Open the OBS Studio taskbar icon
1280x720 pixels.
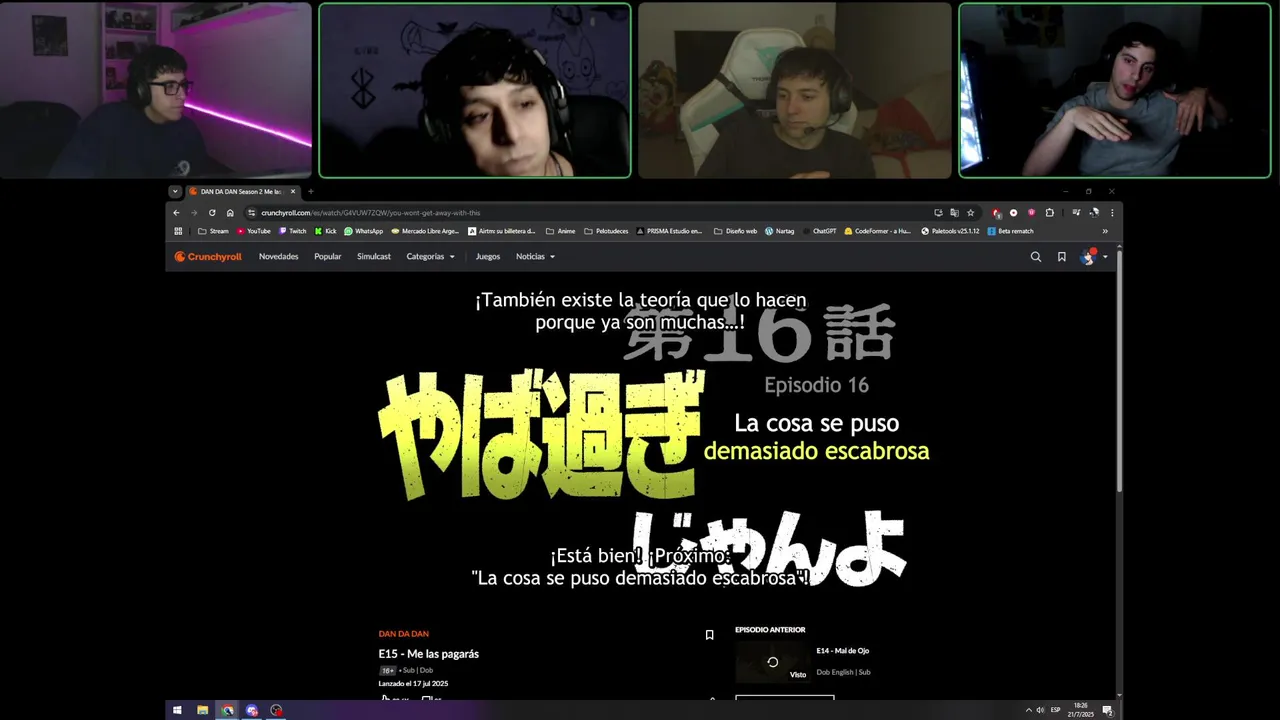[x=276, y=710]
